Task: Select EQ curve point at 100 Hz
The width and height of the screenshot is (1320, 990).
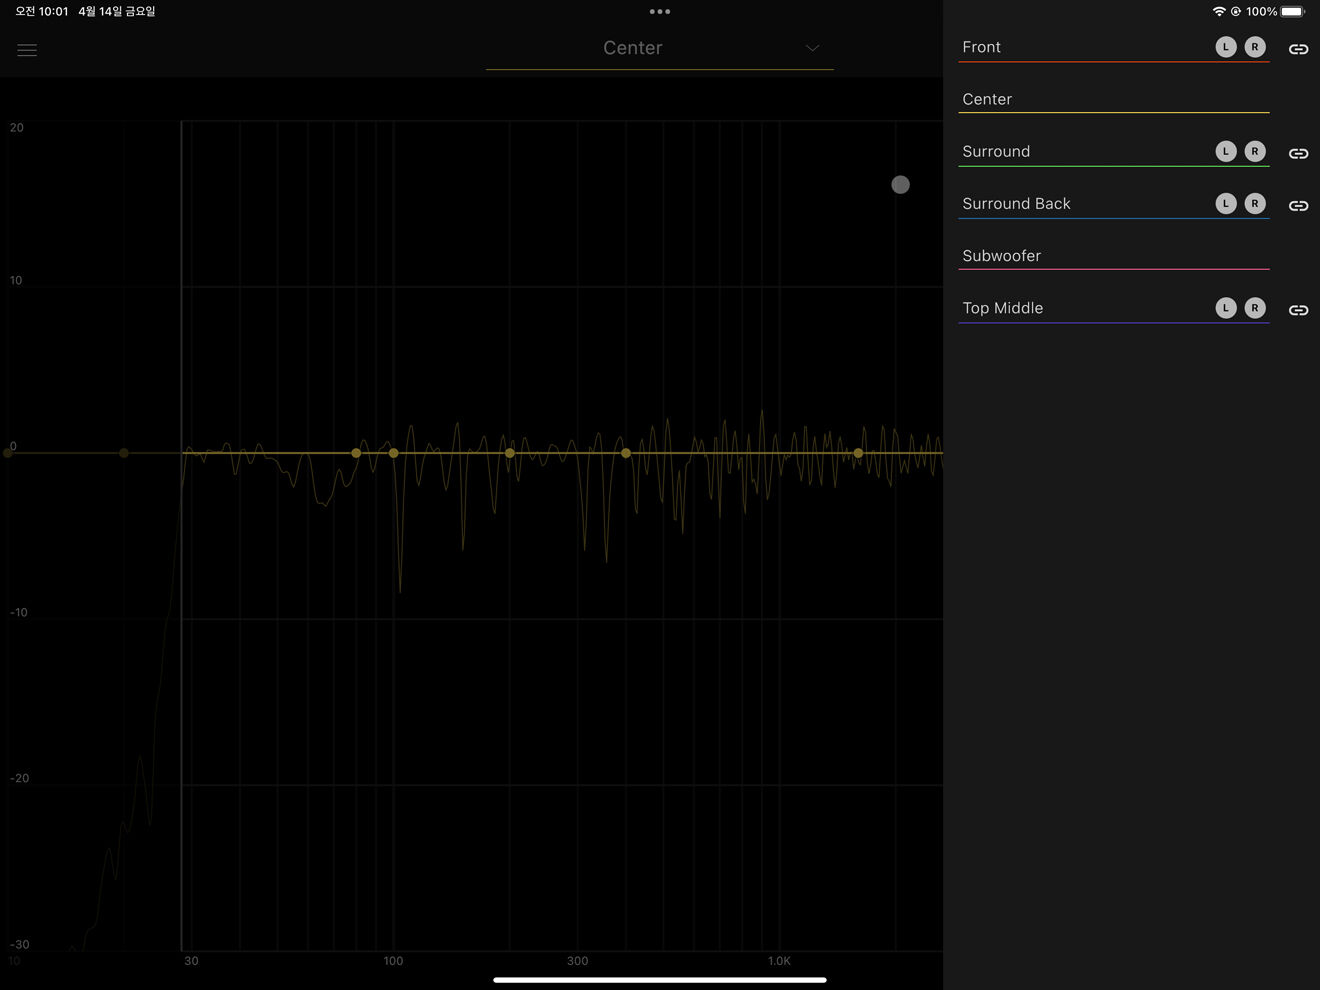Action: (x=394, y=453)
